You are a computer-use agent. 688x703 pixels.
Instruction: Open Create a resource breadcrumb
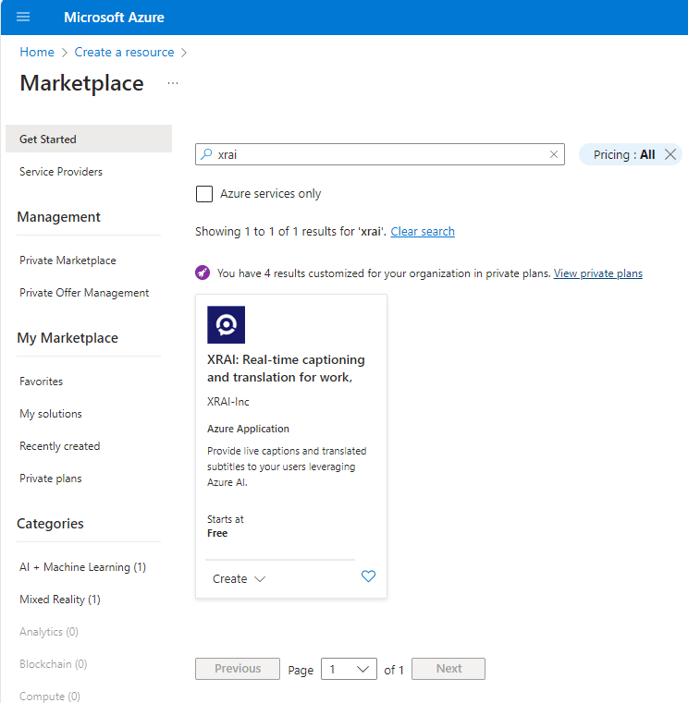tap(124, 52)
